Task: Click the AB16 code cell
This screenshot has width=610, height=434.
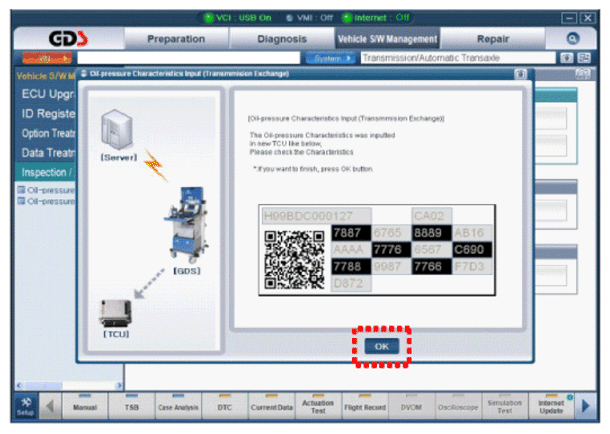Action: tap(472, 233)
